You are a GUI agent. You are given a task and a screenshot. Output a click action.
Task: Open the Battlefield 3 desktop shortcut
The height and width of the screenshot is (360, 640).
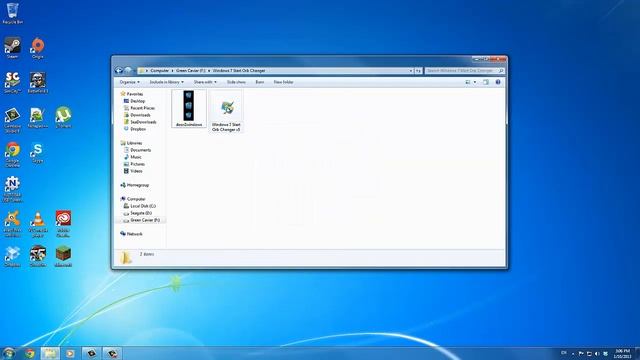pos(38,82)
